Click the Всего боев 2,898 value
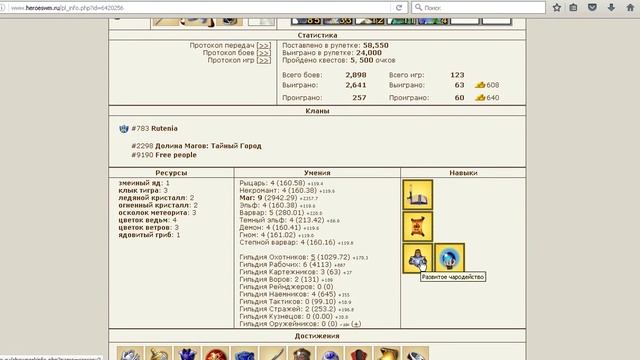 356,75
